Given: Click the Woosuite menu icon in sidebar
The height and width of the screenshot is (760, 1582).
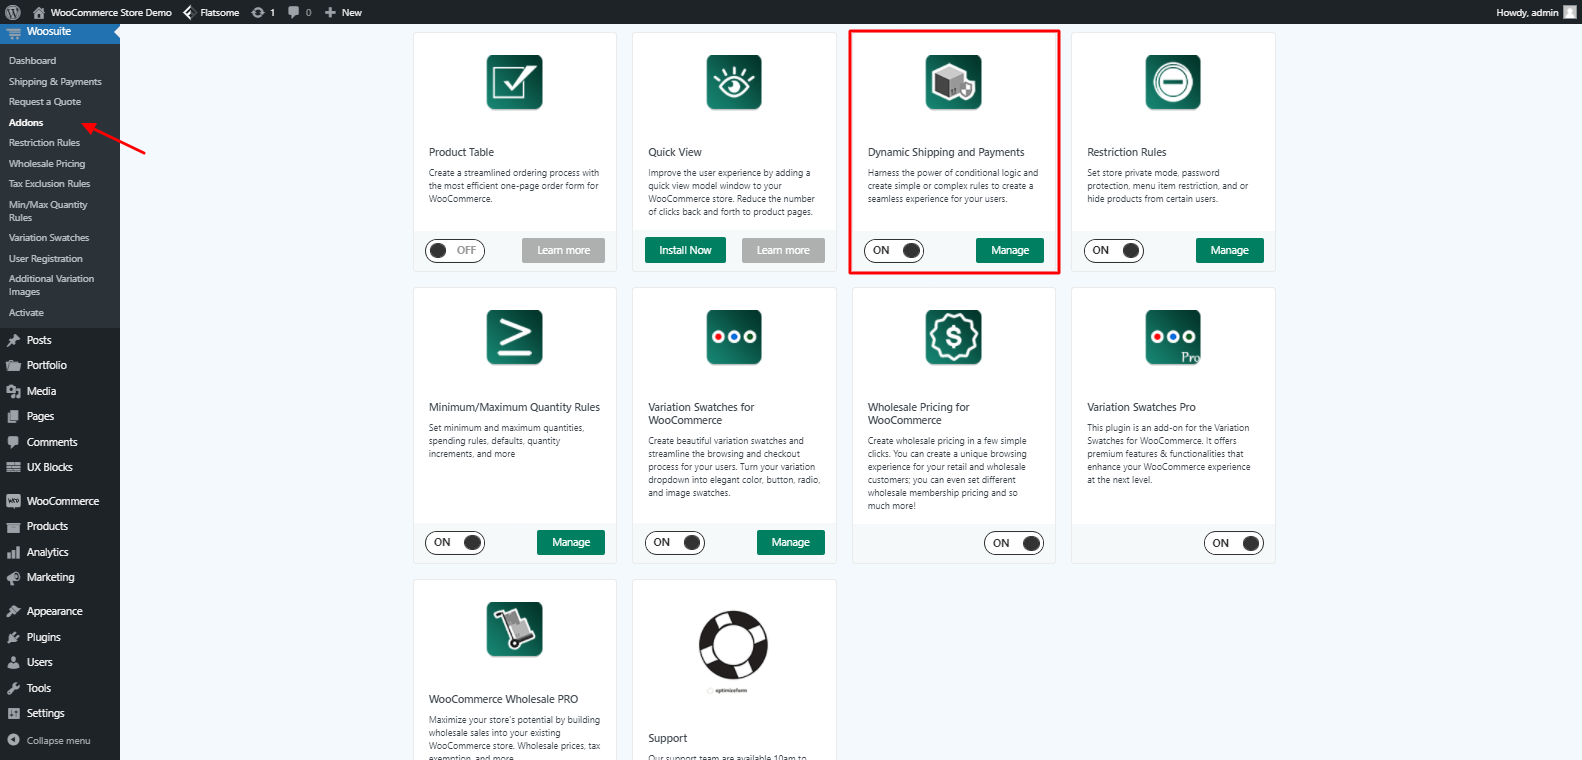Looking at the screenshot, I should pos(14,32).
